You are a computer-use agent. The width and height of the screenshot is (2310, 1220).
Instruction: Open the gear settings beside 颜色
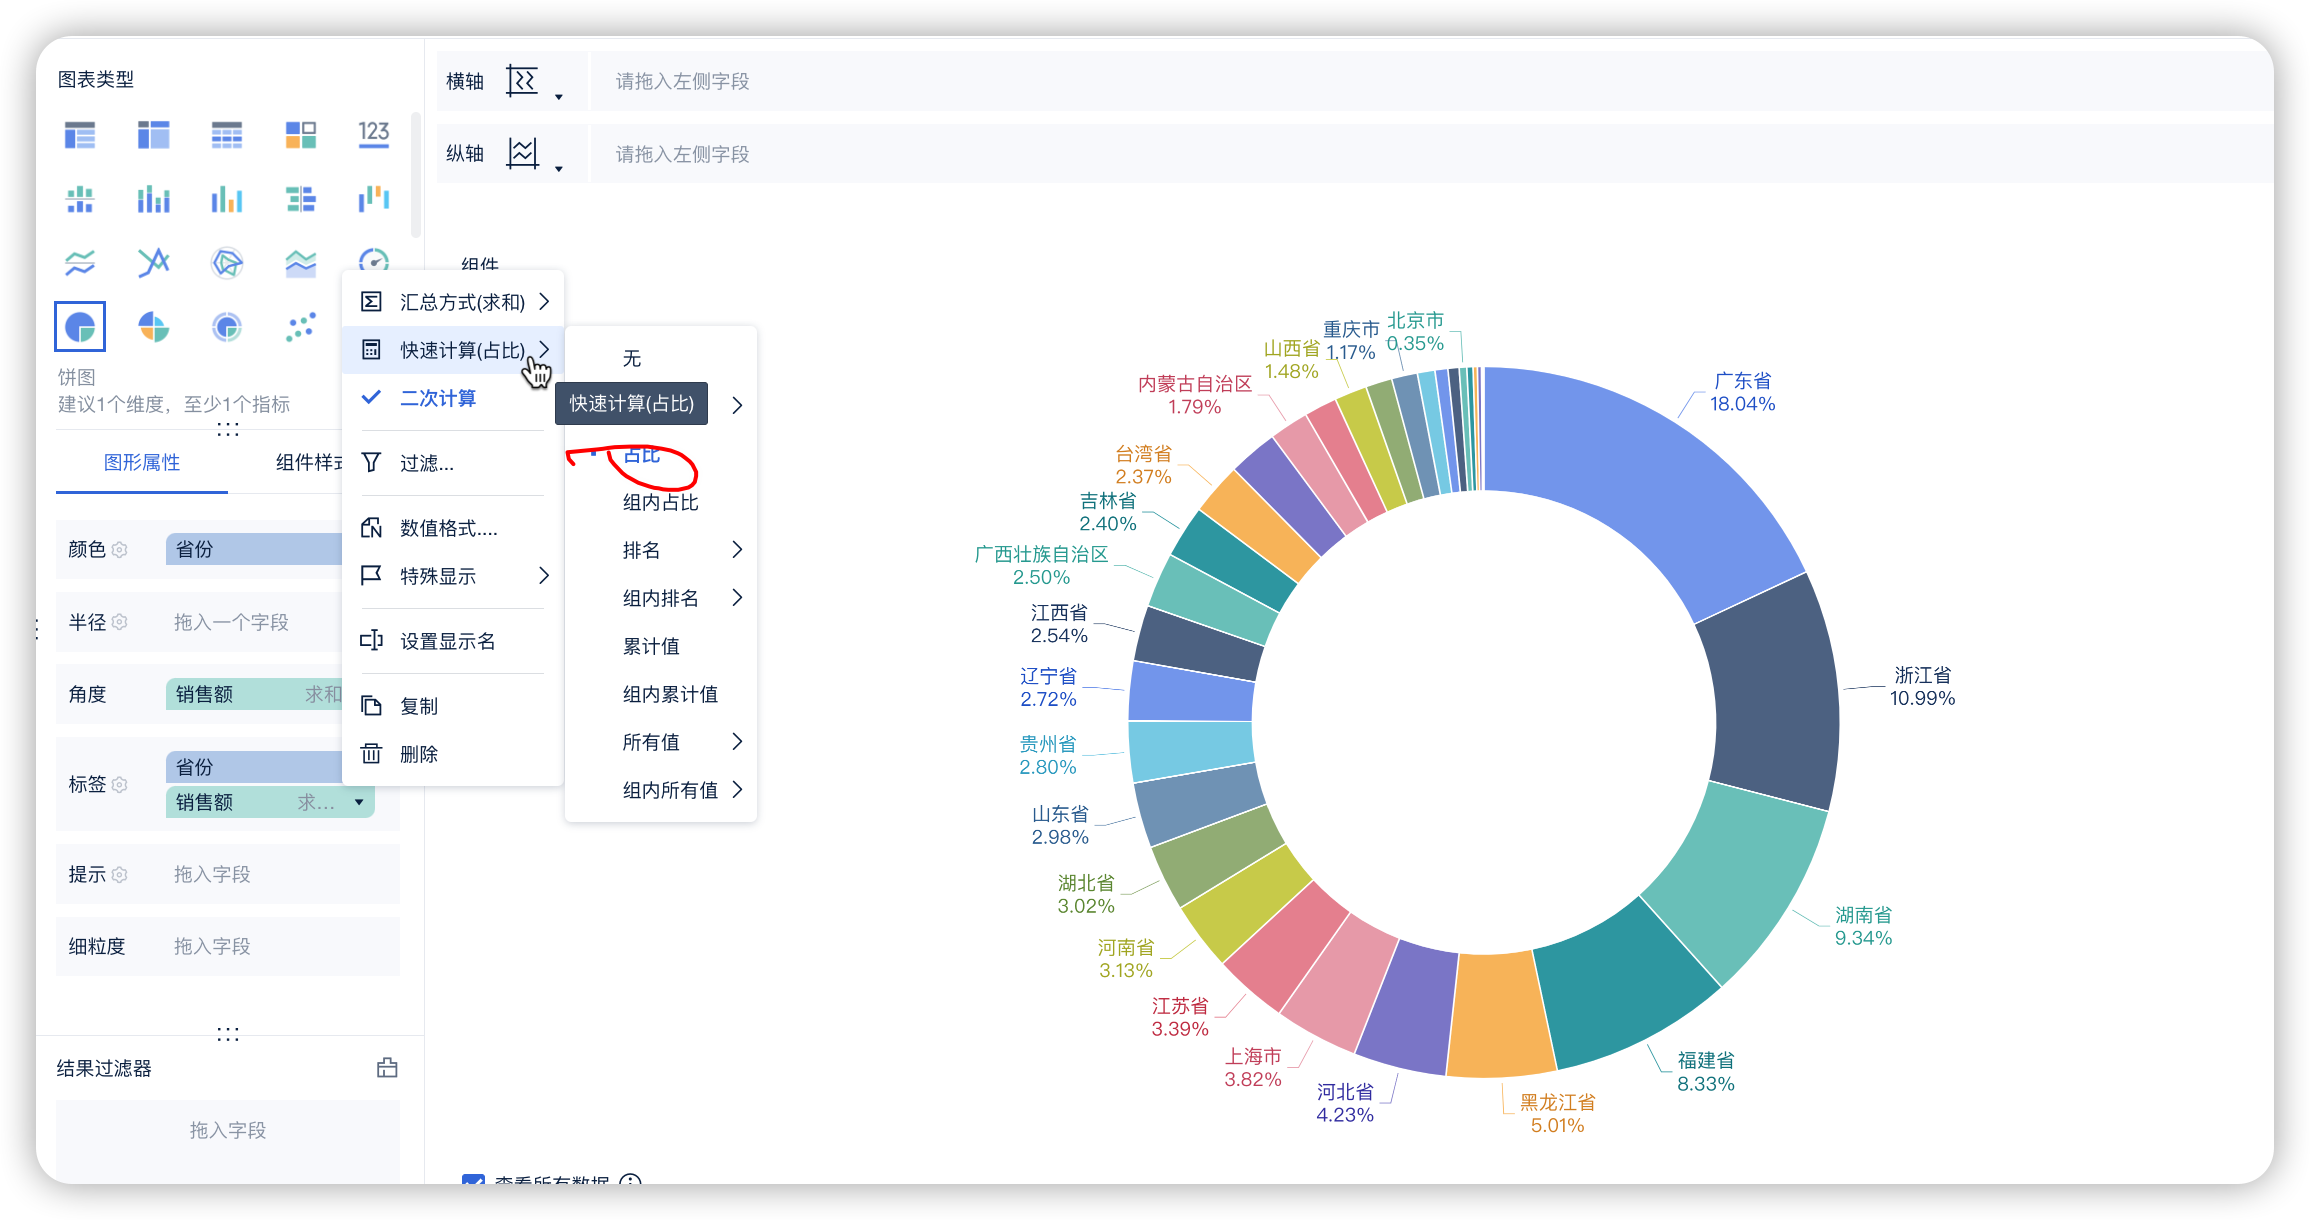(120, 549)
